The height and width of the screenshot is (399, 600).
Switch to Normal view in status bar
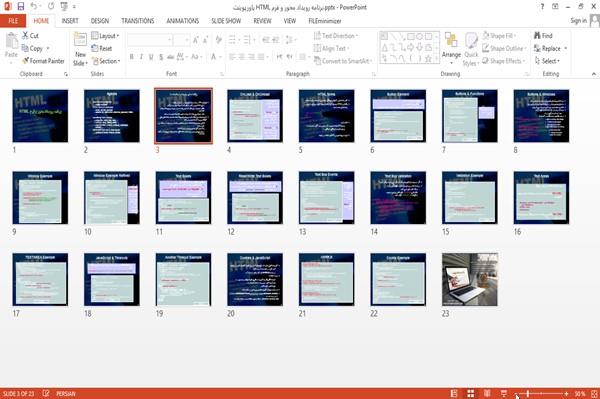pyautogui.click(x=454, y=393)
